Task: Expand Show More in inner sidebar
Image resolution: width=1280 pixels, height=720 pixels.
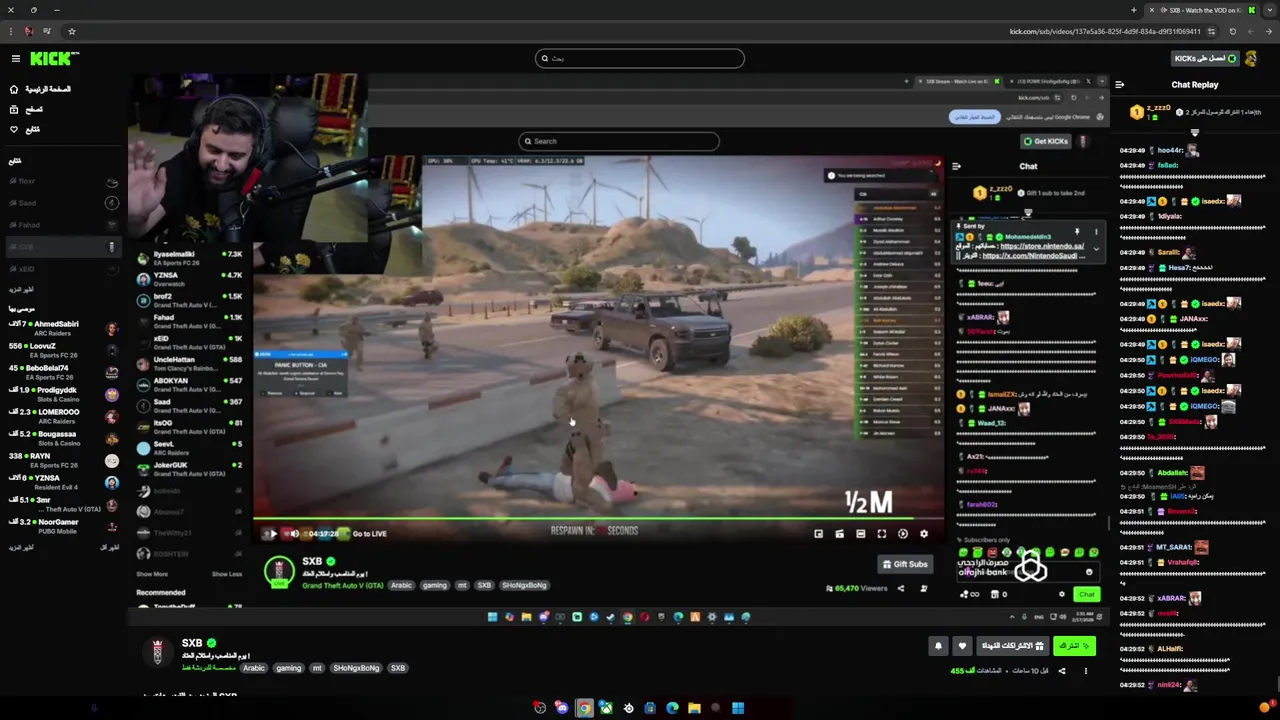Action: [x=152, y=574]
